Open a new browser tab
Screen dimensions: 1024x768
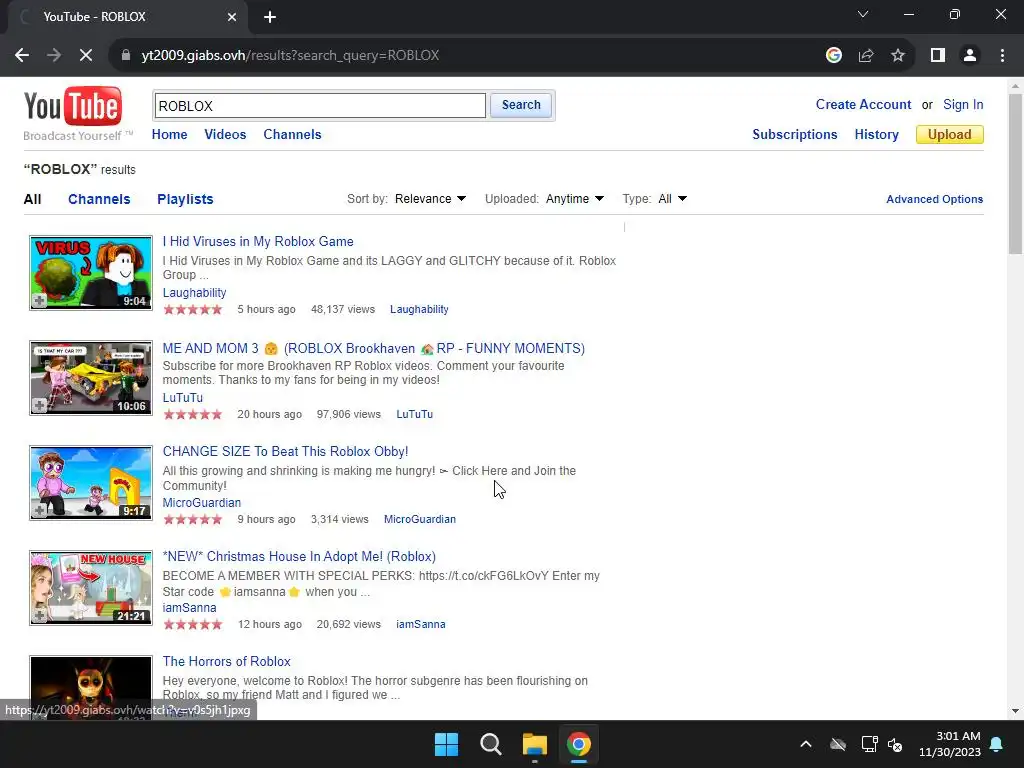click(x=270, y=17)
